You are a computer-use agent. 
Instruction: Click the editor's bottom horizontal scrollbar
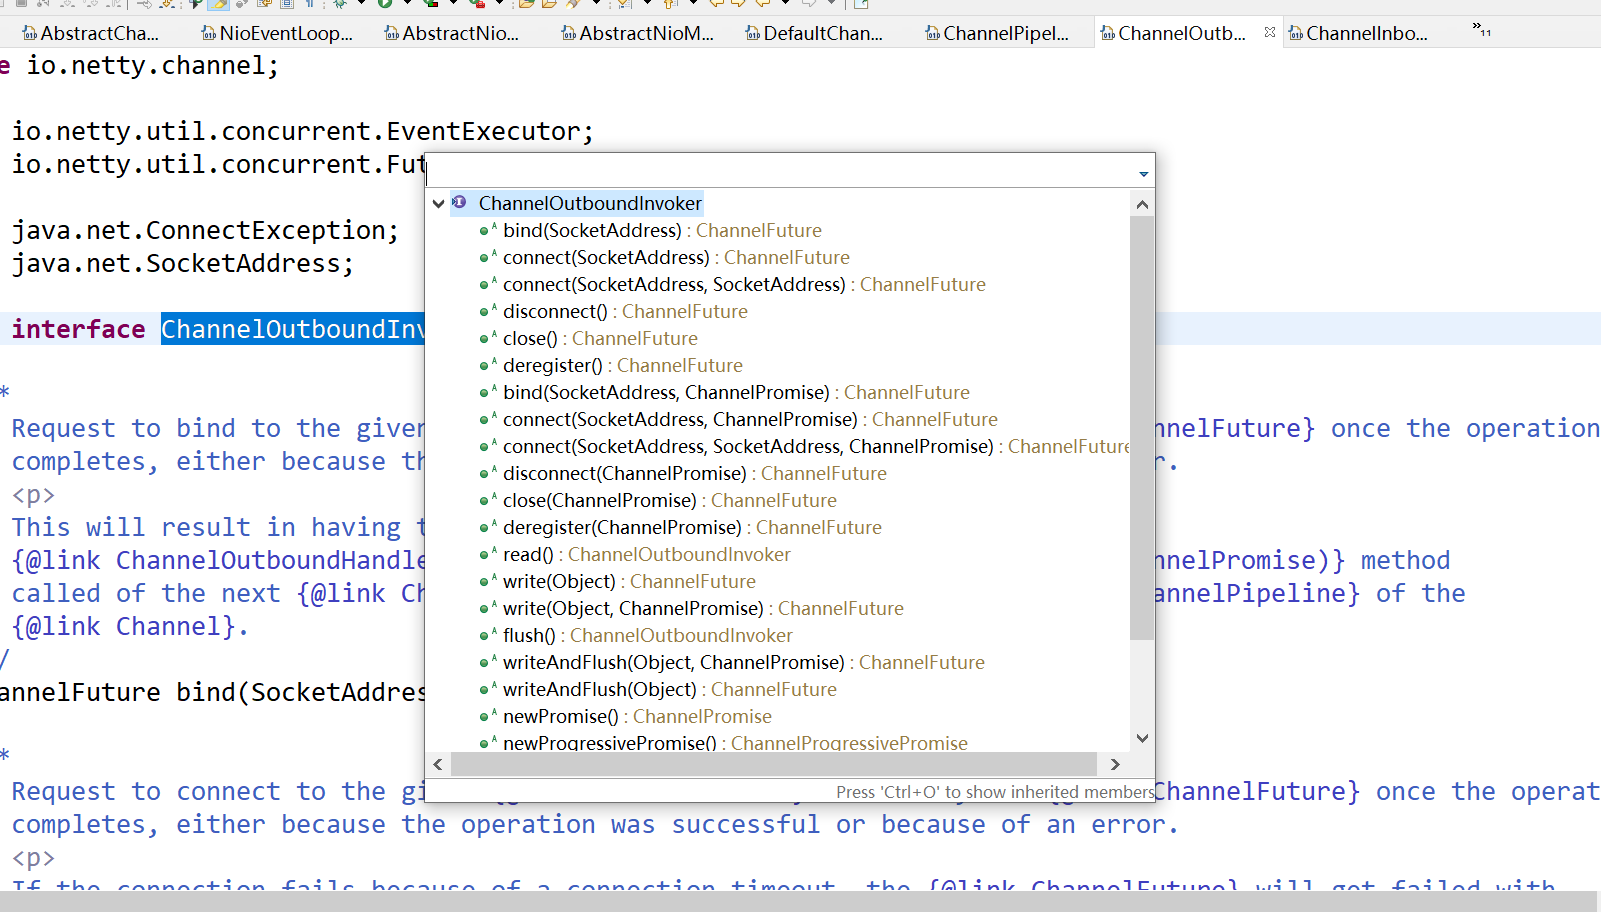tap(800, 901)
